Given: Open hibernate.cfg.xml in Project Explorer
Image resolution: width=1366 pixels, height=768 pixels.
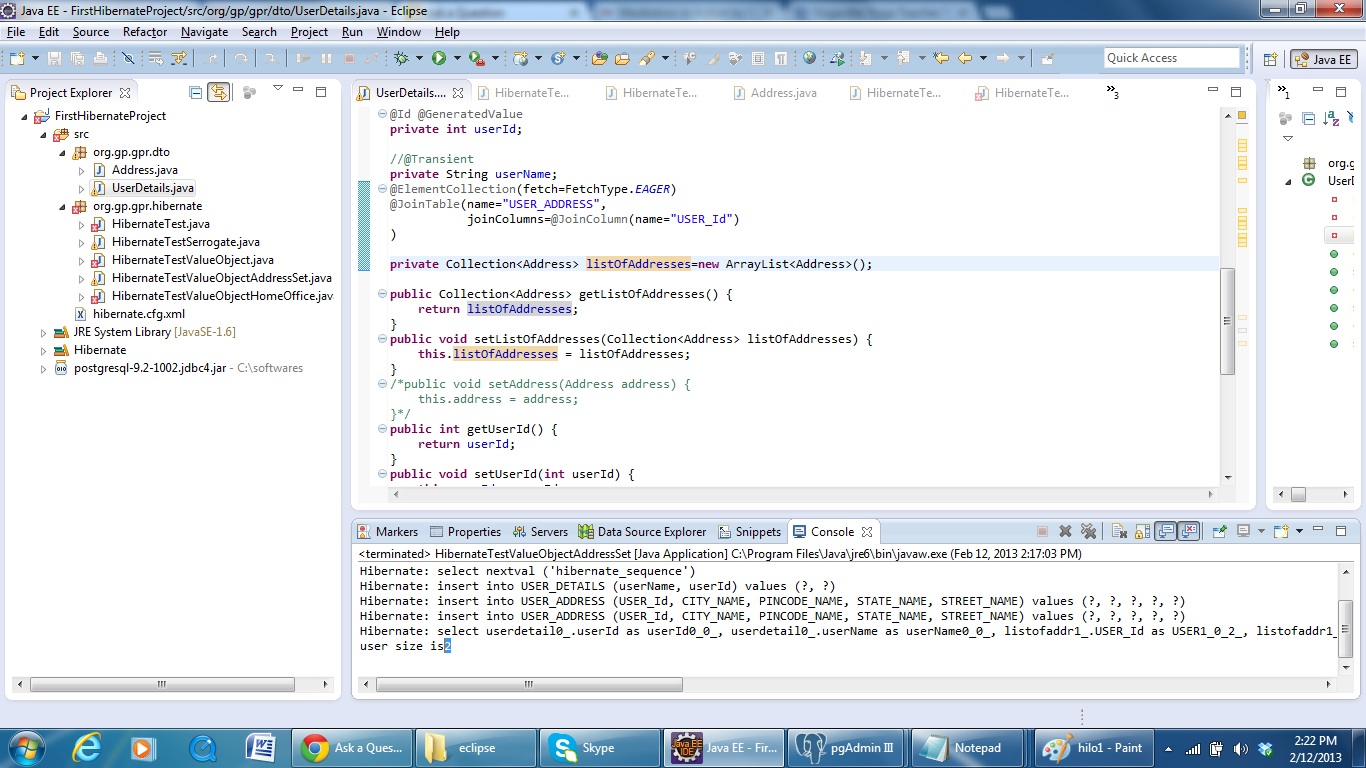Looking at the screenshot, I should tap(138, 314).
